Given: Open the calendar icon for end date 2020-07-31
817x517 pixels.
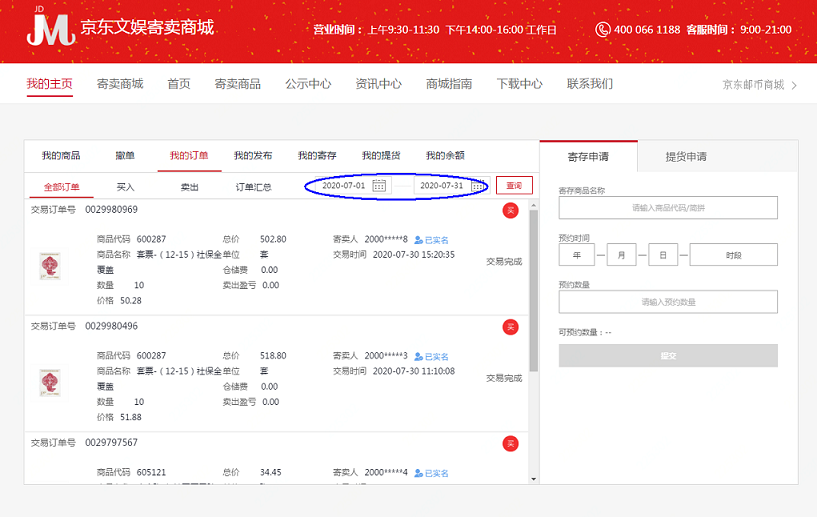Looking at the screenshot, I should [x=477, y=186].
